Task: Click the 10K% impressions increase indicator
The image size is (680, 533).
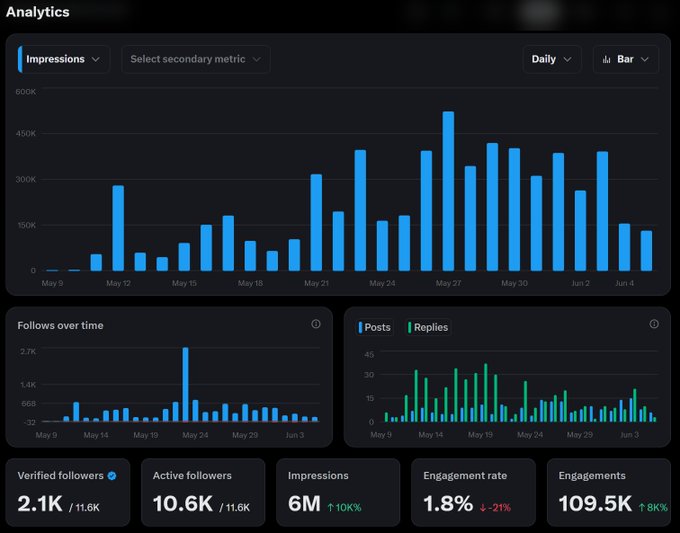Action: point(344,507)
